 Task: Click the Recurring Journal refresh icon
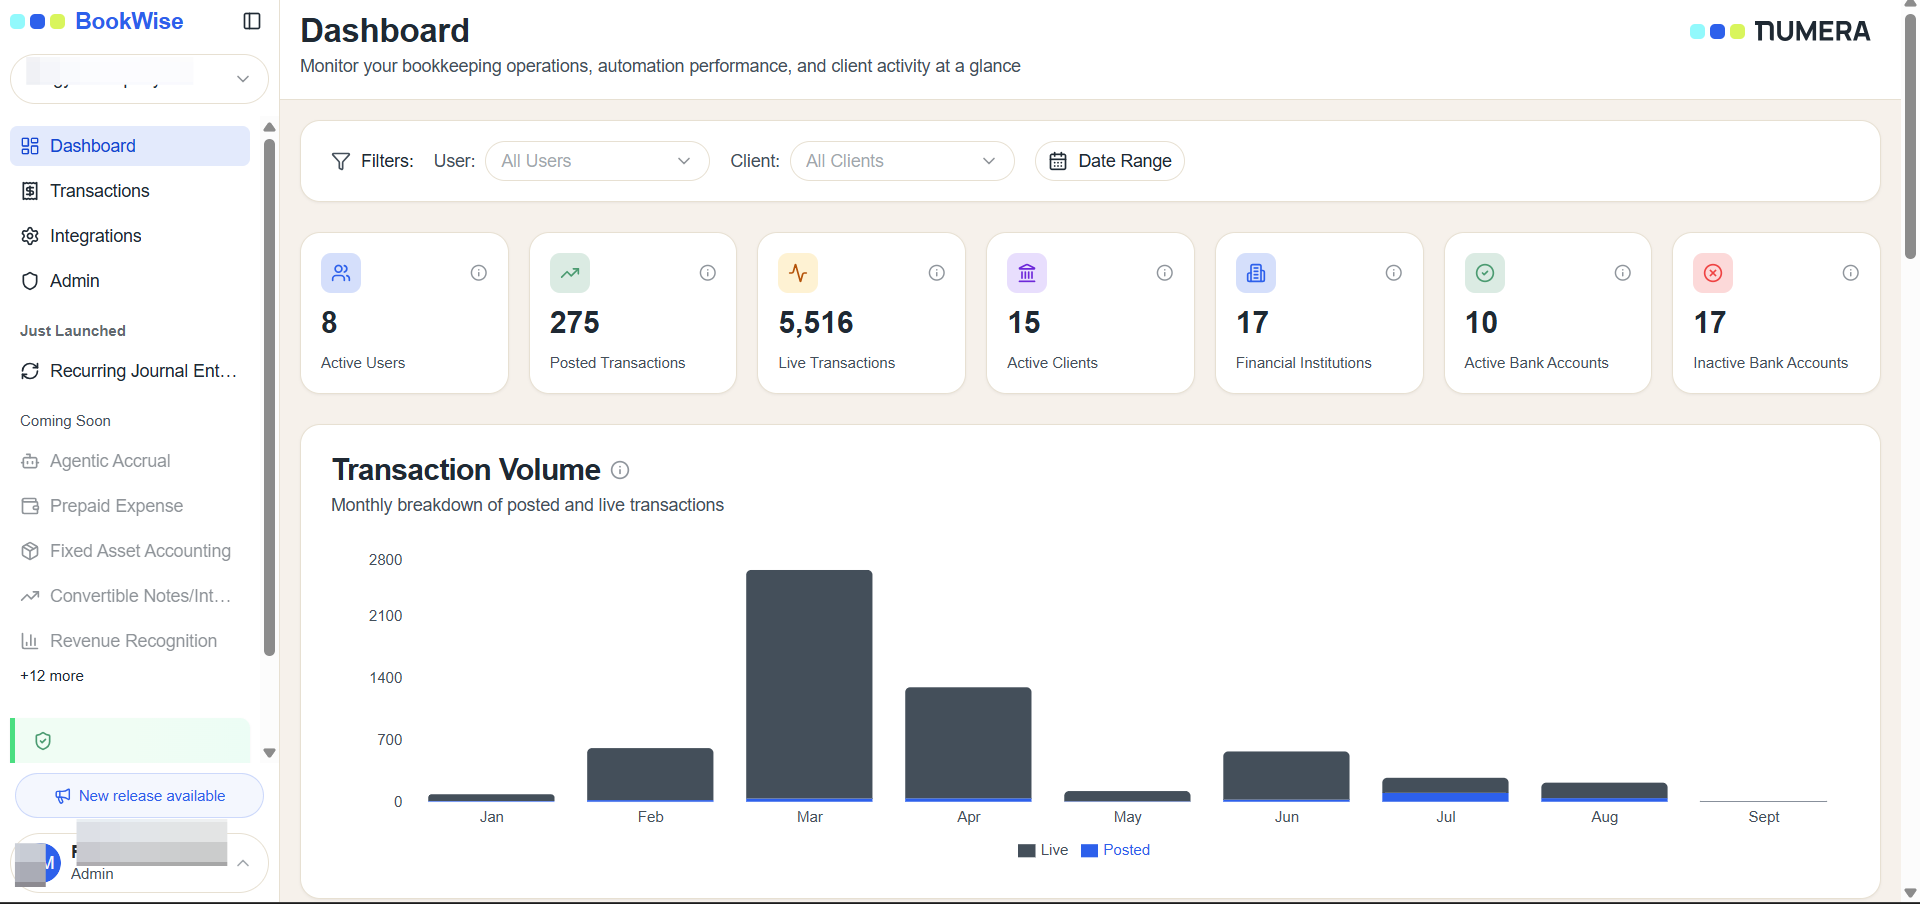tap(30, 371)
